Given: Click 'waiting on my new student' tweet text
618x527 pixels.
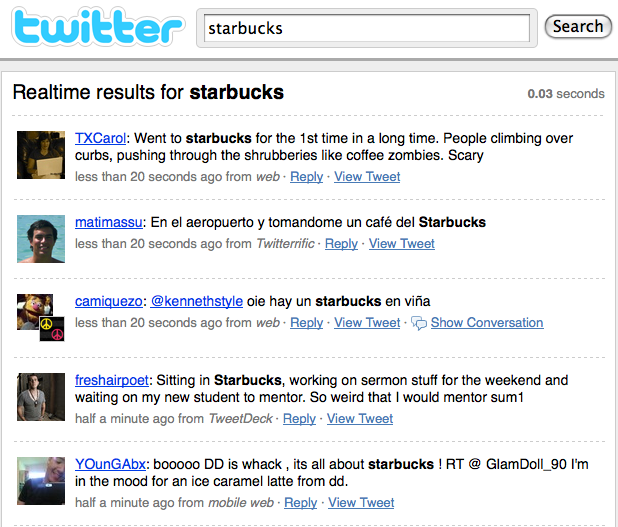Looking at the screenshot, I should point(157,397).
